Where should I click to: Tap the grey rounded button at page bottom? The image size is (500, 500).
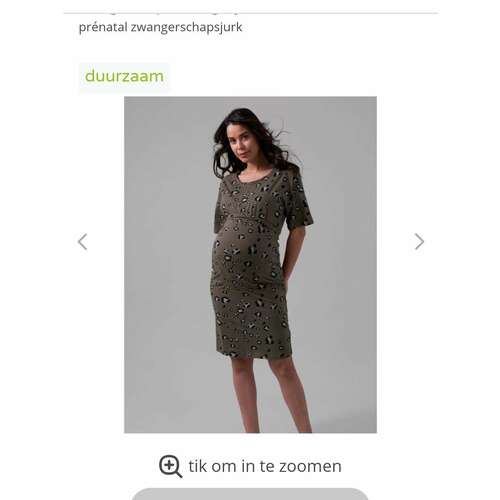tap(250, 494)
